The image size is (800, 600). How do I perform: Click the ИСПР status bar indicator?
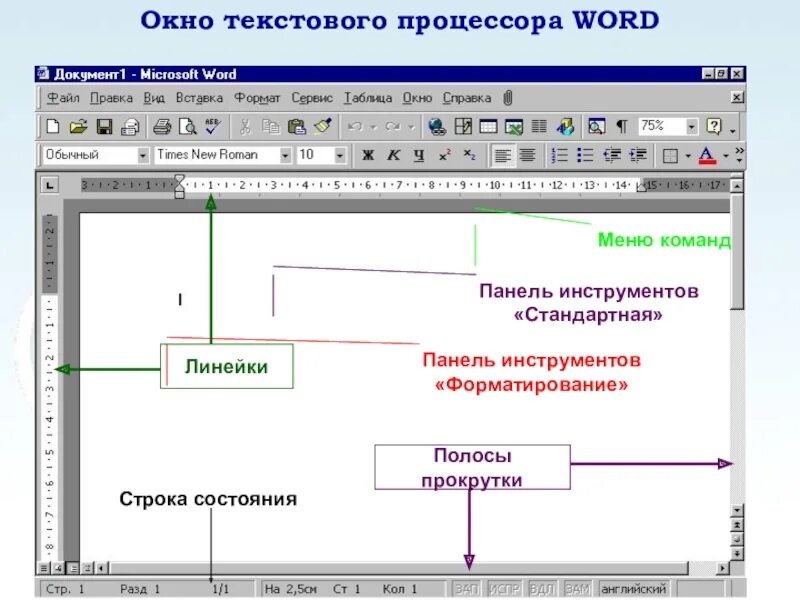point(504,589)
